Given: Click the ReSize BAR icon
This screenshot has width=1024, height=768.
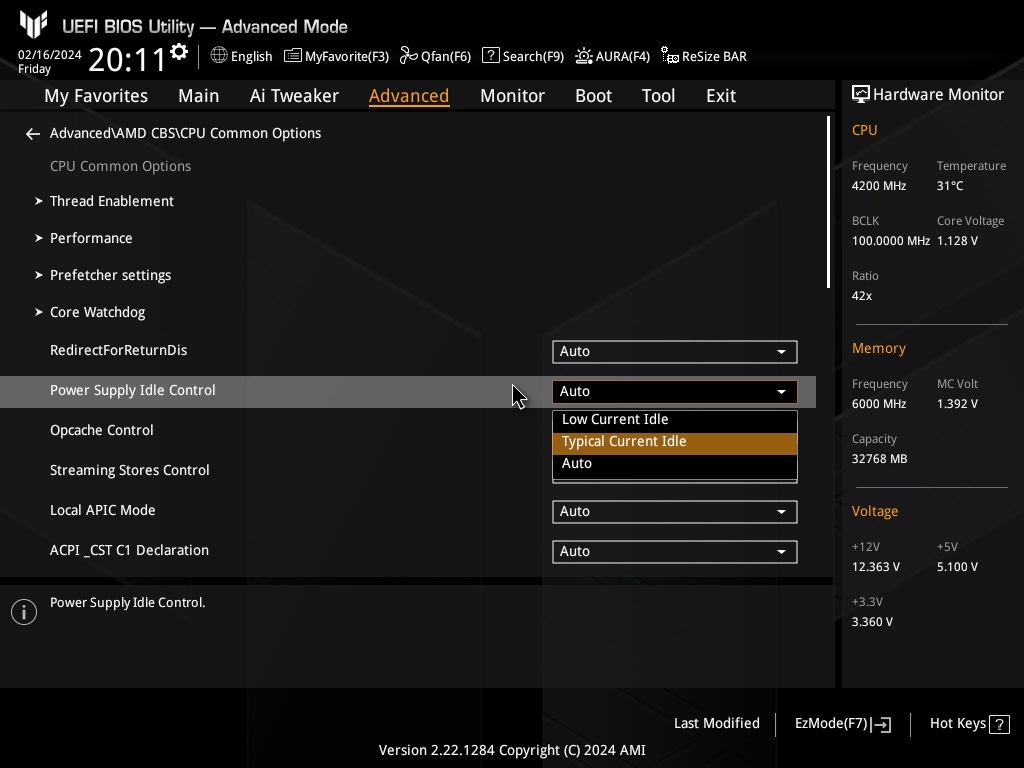Looking at the screenshot, I should click(x=670, y=56).
